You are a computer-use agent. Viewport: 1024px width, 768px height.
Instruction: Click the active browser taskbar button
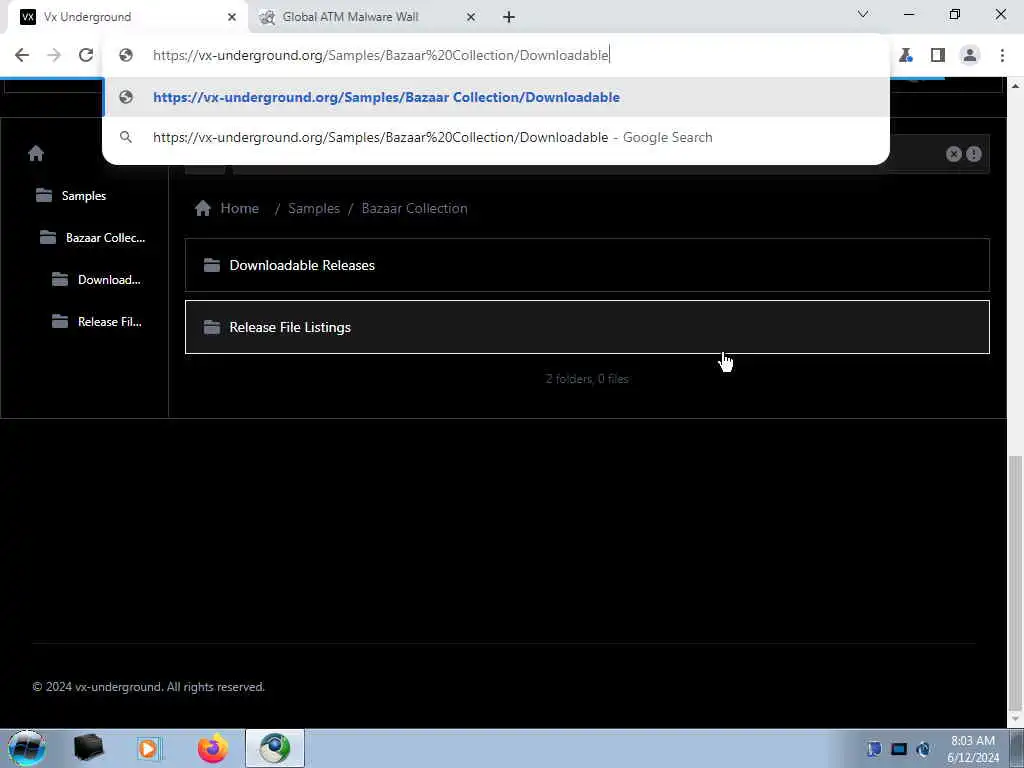coord(275,748)
